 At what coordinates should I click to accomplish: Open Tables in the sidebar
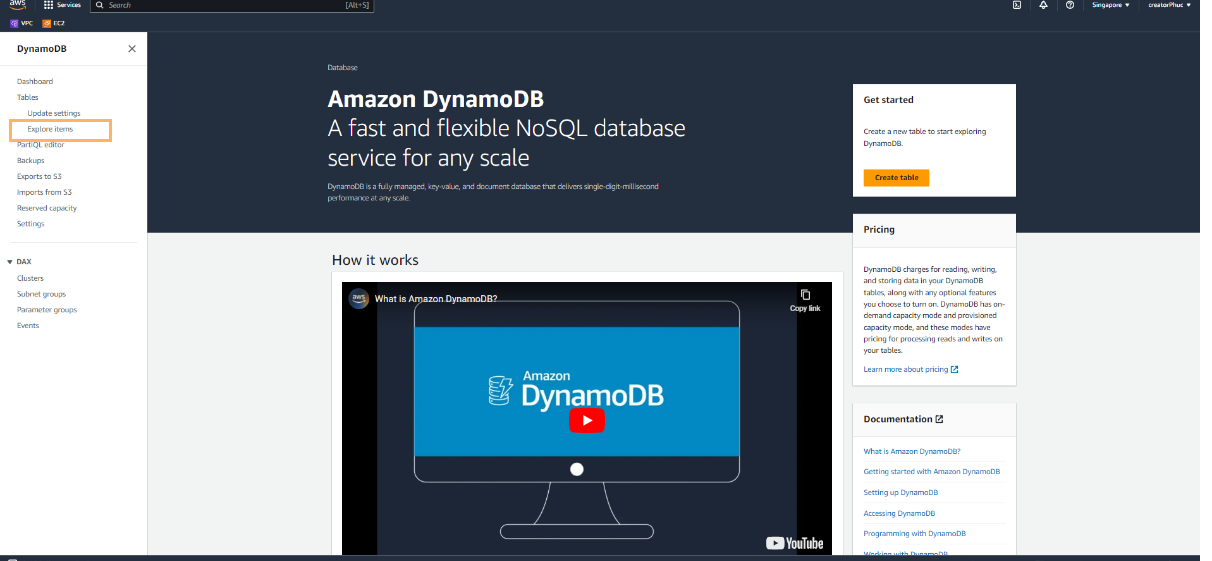click(x=28, y=97)
